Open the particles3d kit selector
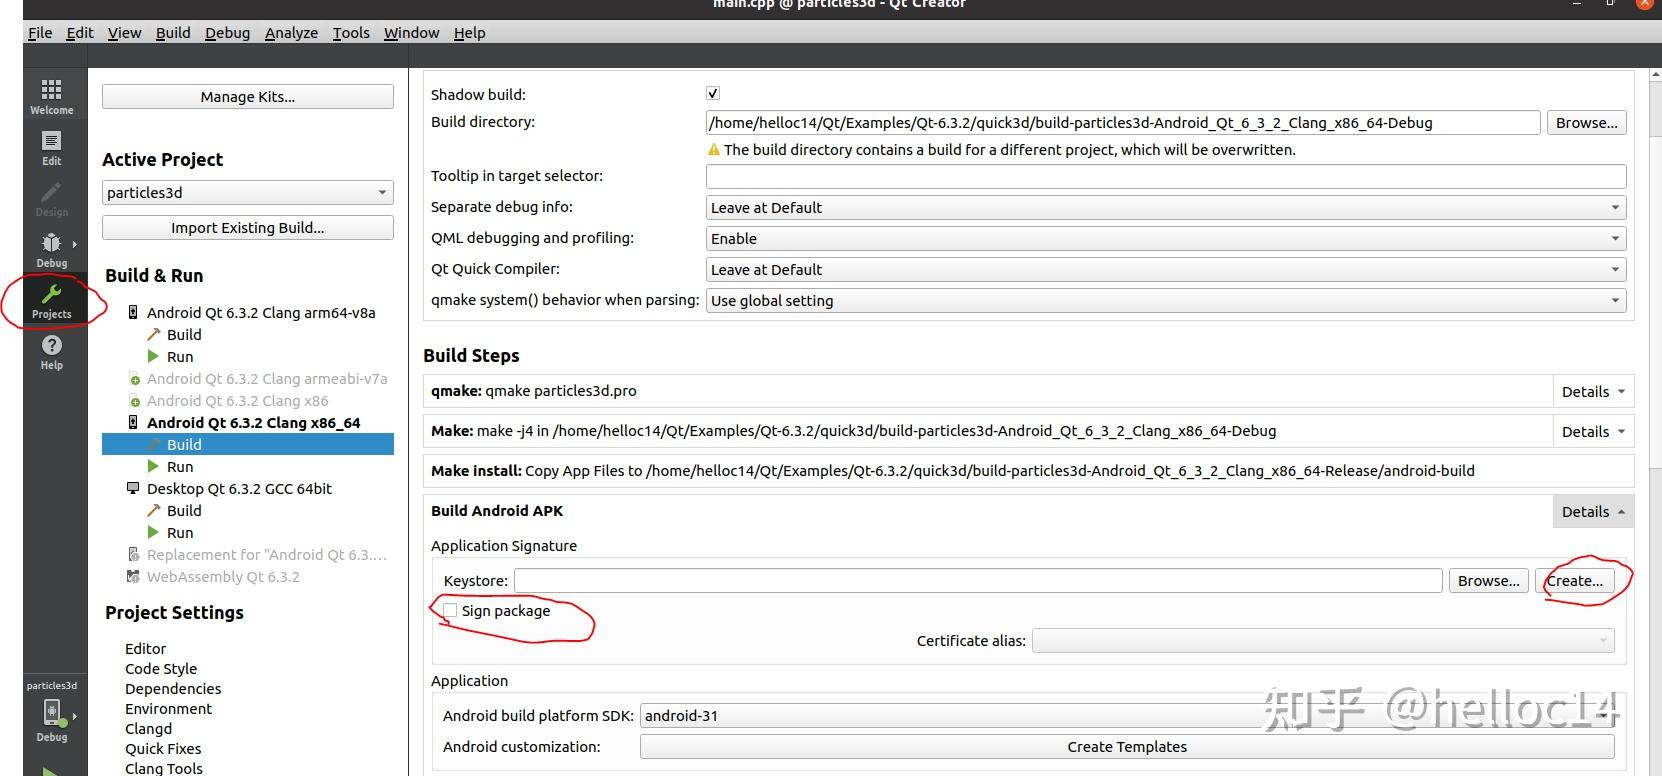The height and width of the screenshot is (776, 1662). tap(52, 717)
